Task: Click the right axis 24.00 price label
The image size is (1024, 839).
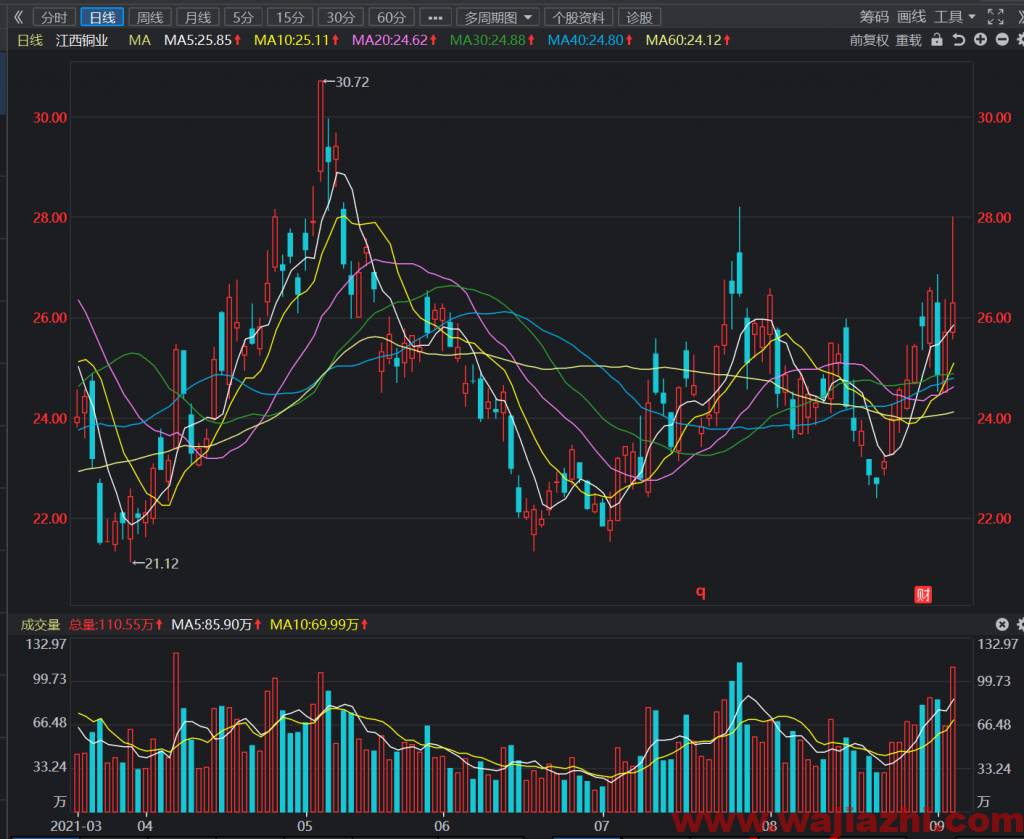Action: [x=994, y=419]
